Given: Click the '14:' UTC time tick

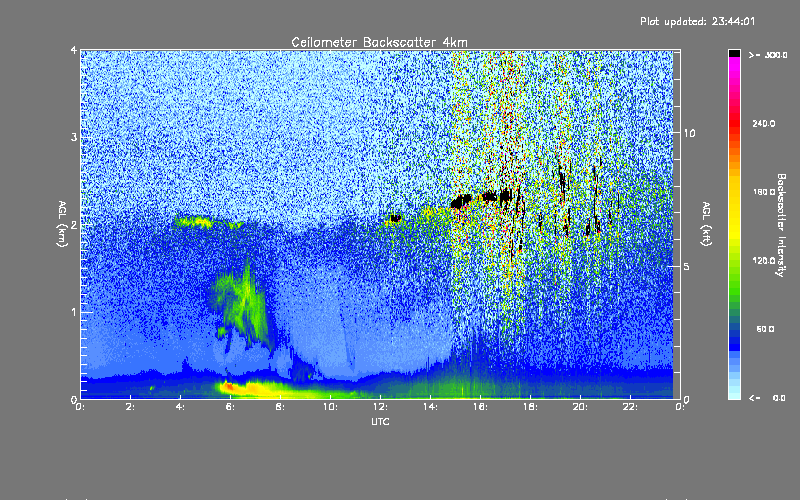Looking at the screenshot, I should click(430, 407).
